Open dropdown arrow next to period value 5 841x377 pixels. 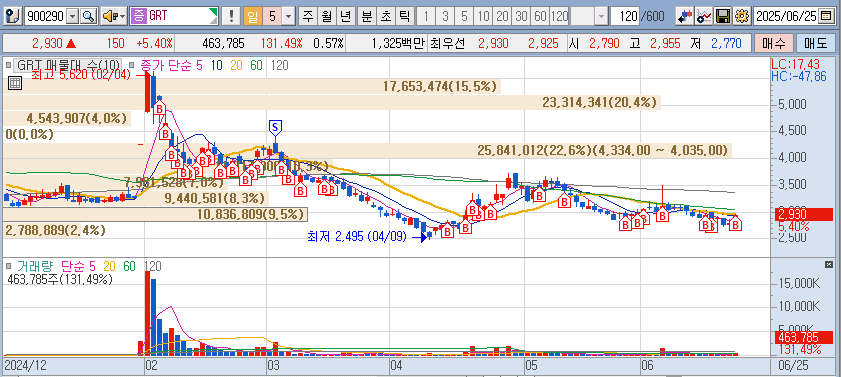[289, 16]
